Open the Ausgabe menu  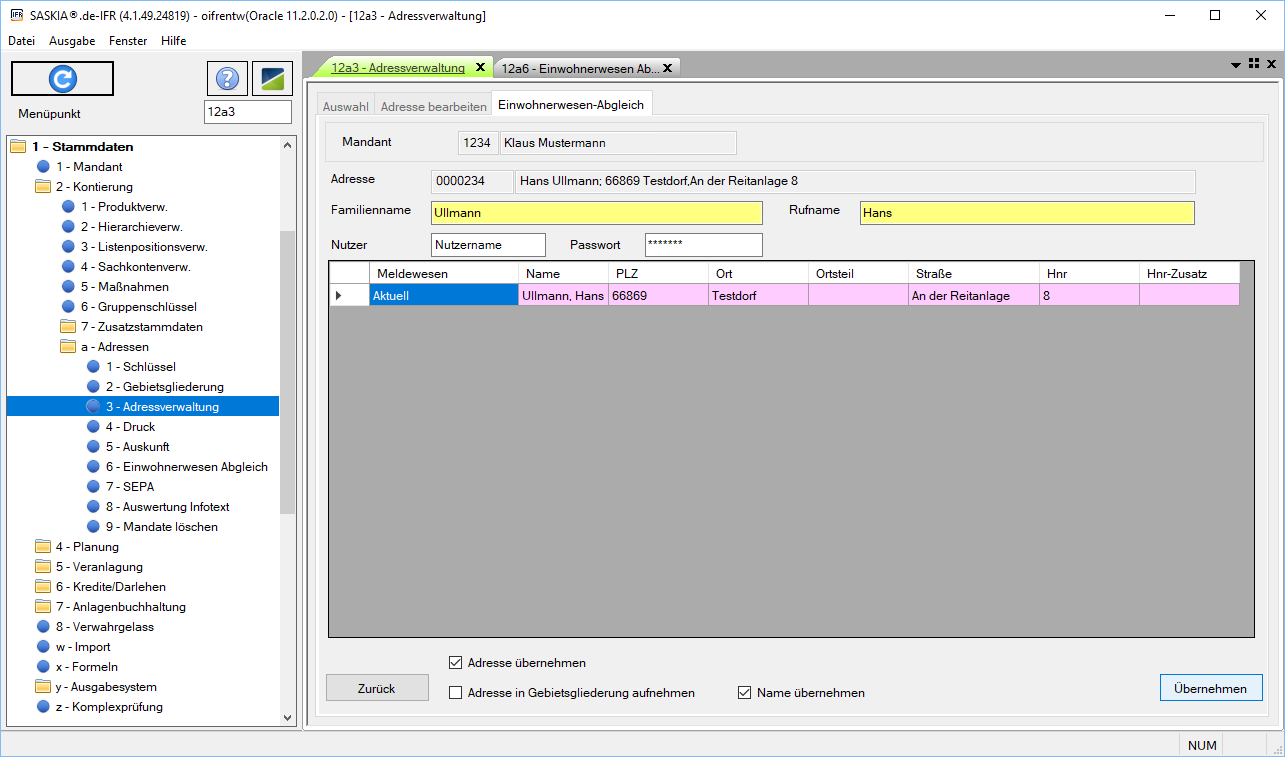[x=72, y=41]
